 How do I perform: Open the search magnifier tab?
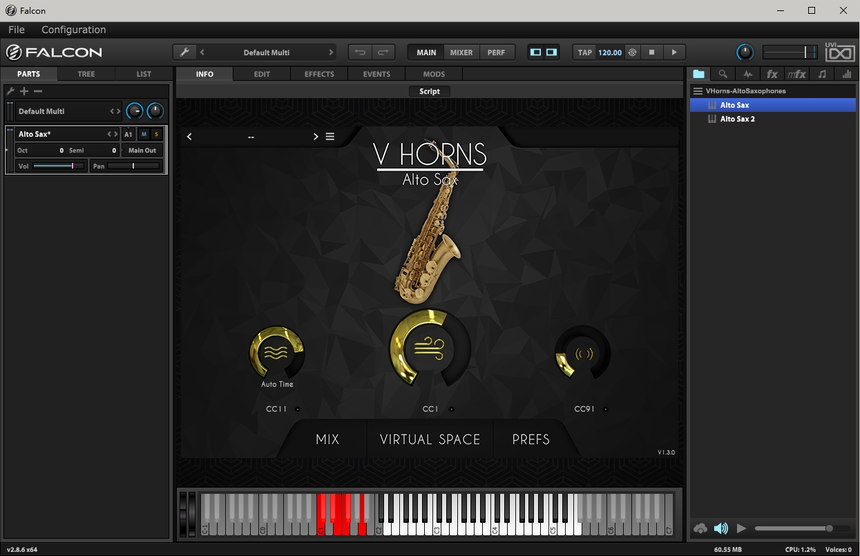point(723,74)
